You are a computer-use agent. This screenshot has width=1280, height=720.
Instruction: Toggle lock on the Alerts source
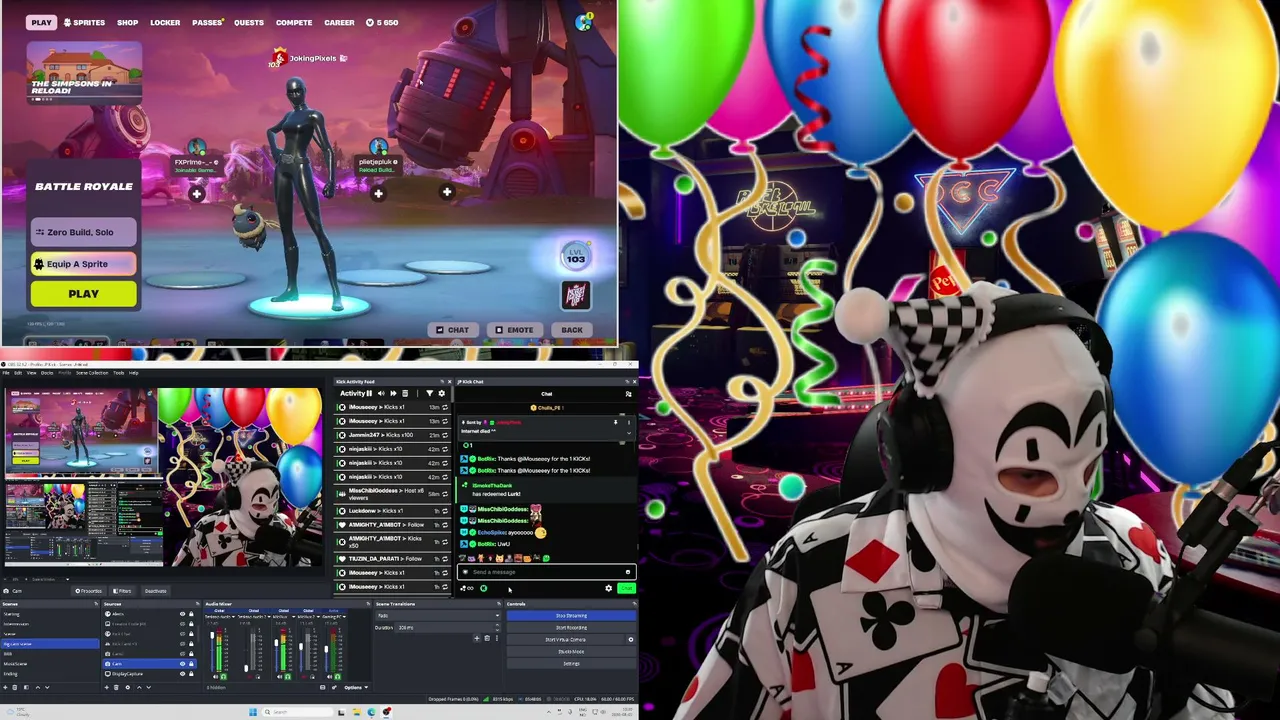pyautogui.click(x=191, y=614)
